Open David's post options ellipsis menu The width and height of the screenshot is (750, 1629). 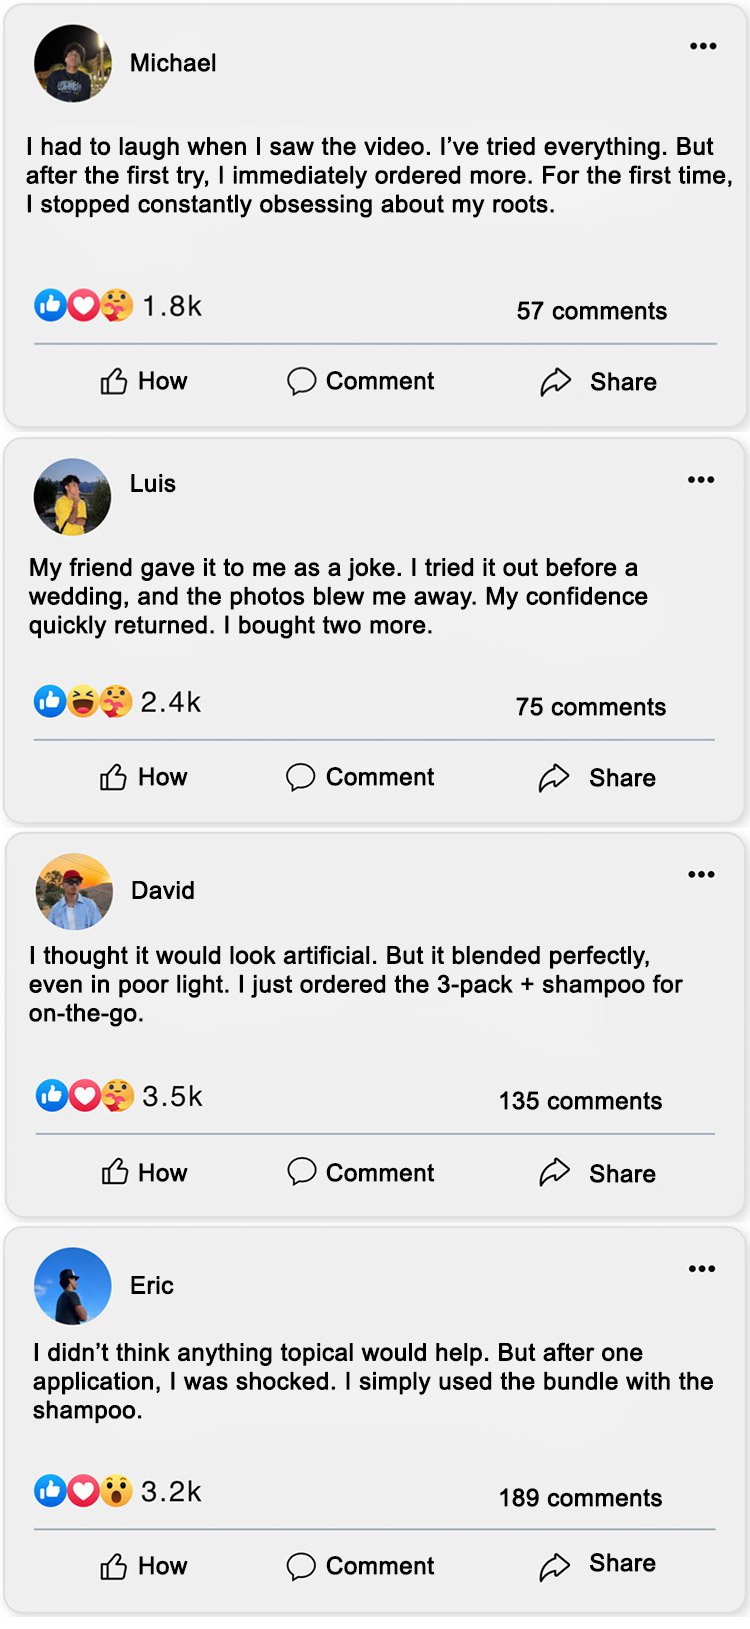(x=701, y=874)
